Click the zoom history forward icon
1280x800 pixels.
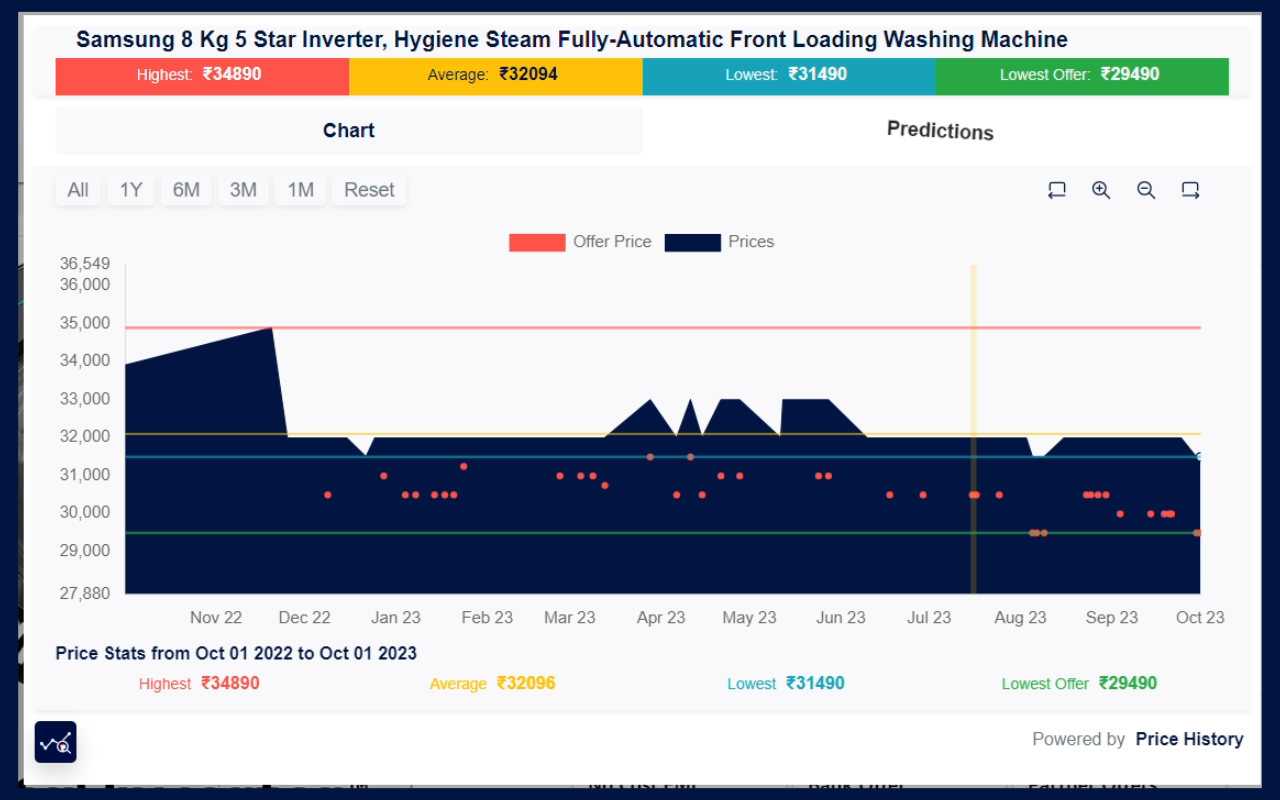1190,189
